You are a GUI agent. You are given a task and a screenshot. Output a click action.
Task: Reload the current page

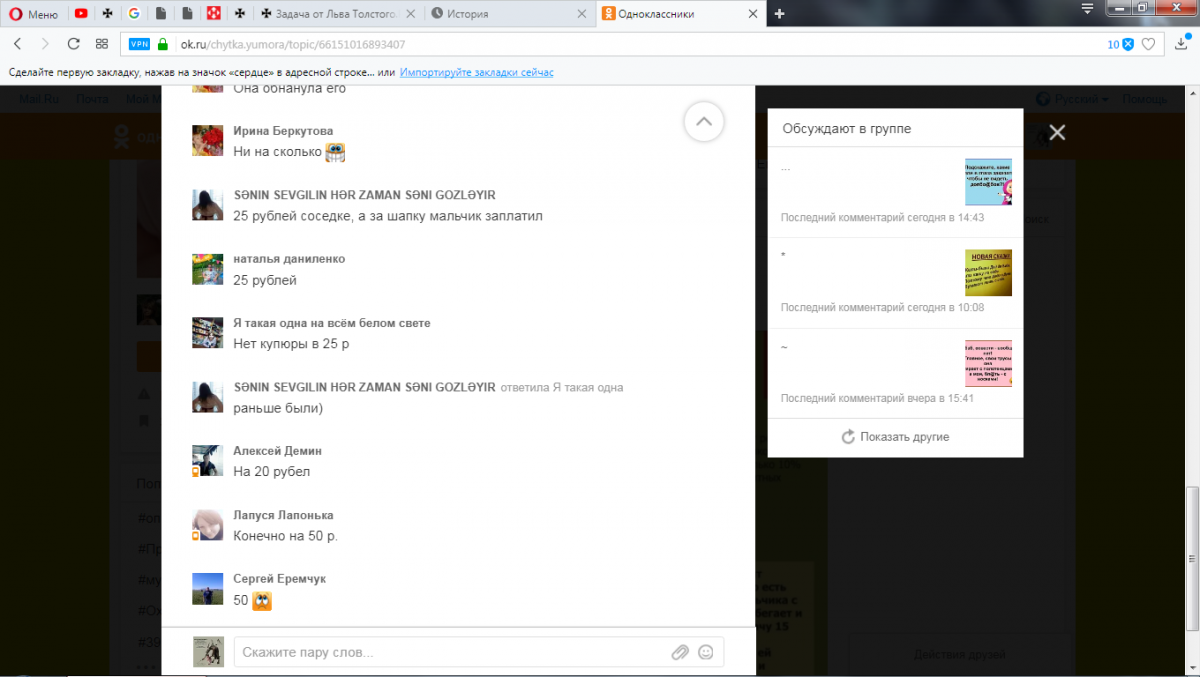point(73,44)
